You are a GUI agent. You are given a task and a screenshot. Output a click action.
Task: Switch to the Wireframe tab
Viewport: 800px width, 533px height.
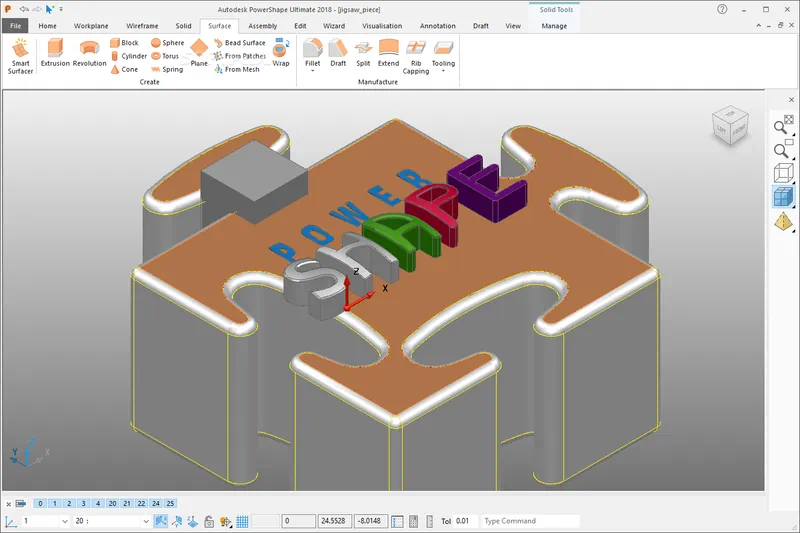coord(142,26)
